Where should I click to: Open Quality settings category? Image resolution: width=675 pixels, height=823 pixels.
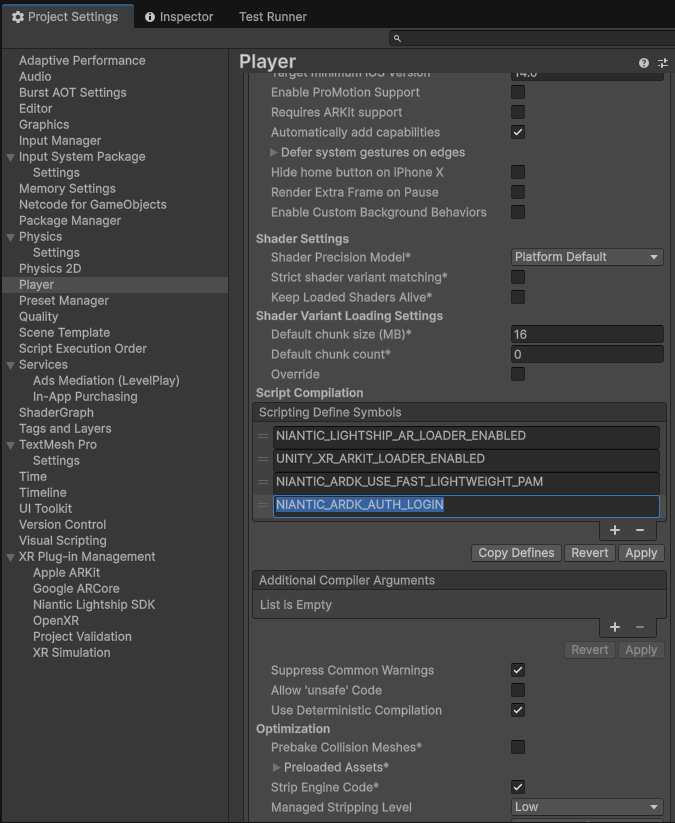click(x=38, y=316)
